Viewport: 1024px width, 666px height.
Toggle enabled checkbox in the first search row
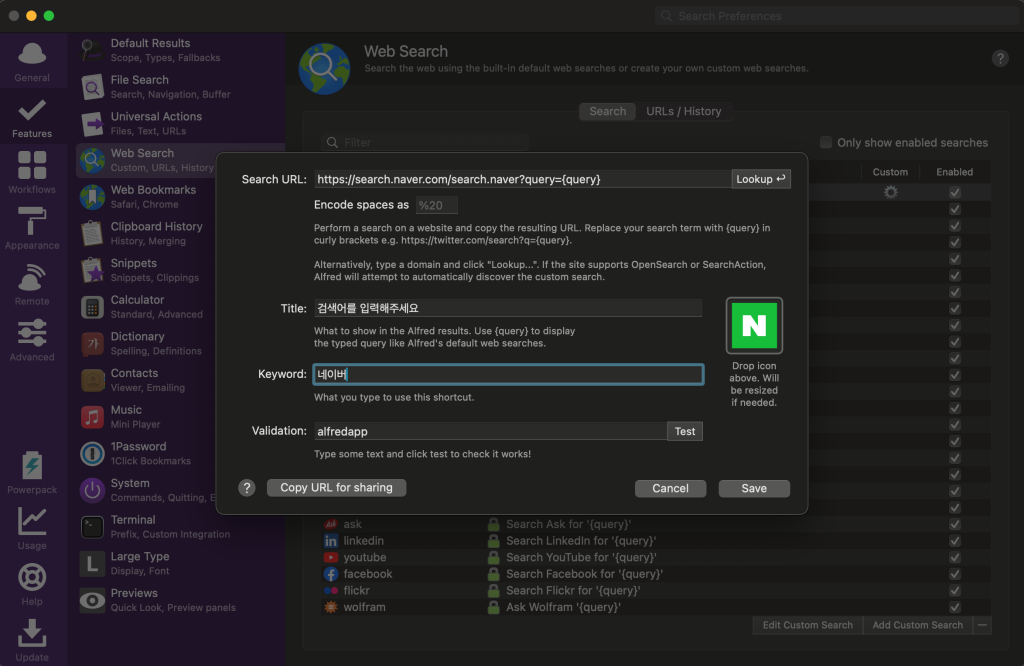[x=955, y=193]
